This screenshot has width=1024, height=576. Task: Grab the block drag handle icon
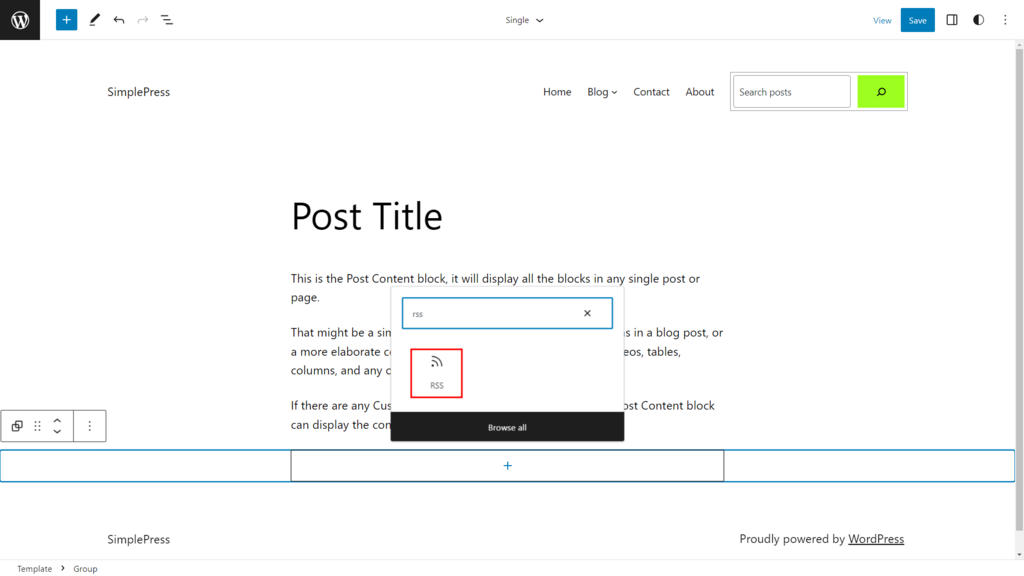click(37, 425)
